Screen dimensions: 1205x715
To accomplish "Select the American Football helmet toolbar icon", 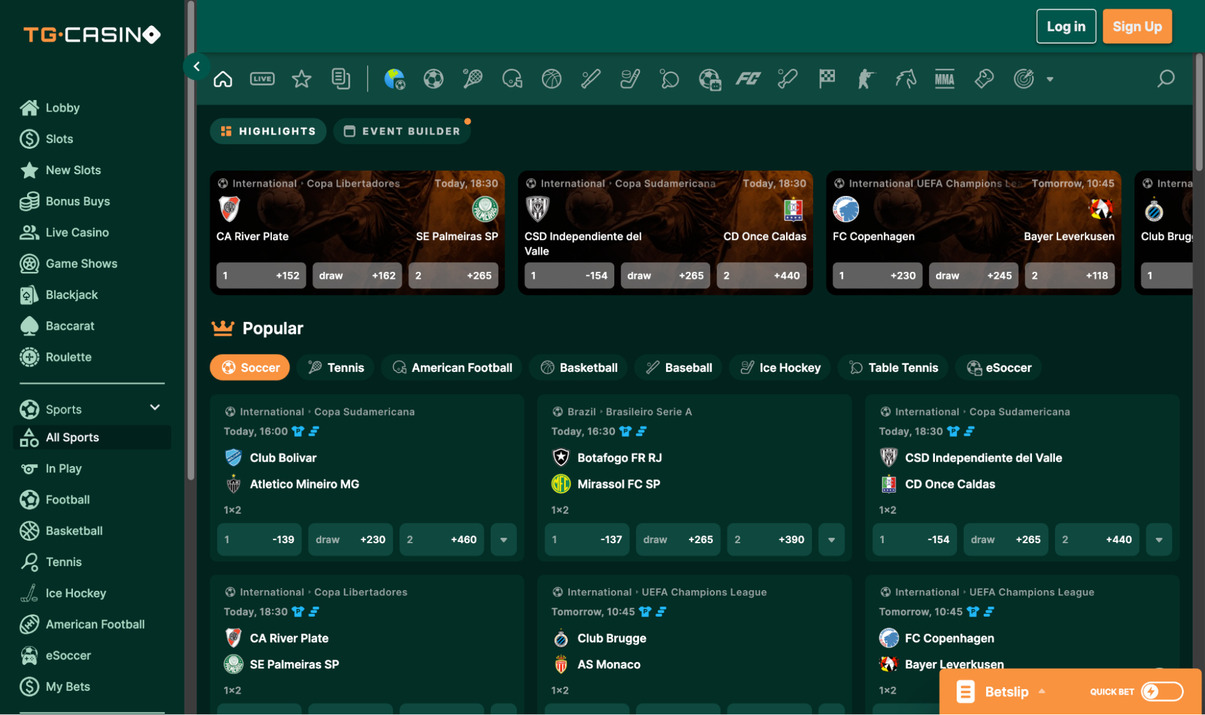I will click(512, 79).
